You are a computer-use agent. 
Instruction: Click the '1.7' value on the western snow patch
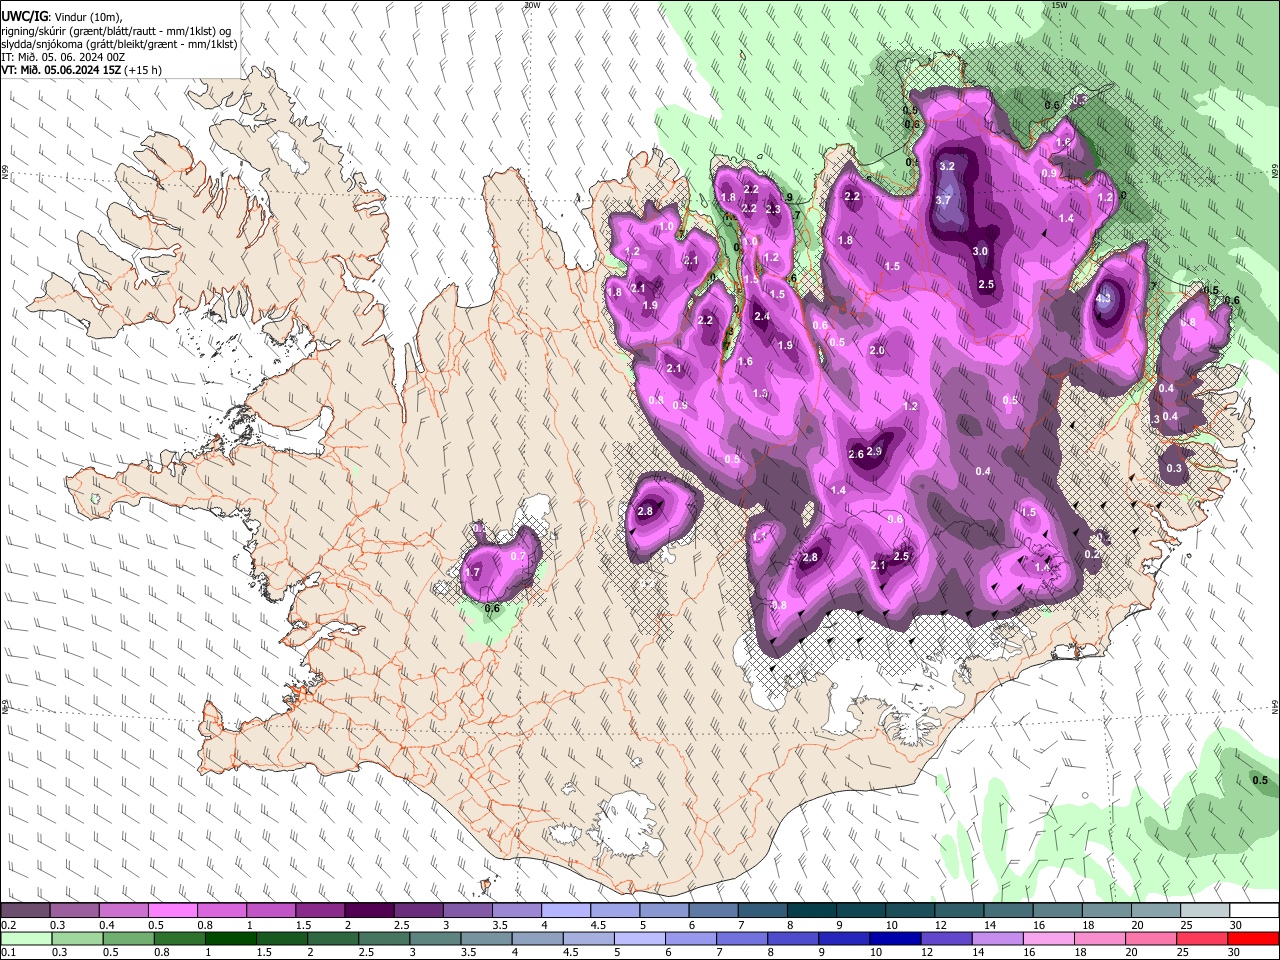pyautogui.click(x=473, y=573)
